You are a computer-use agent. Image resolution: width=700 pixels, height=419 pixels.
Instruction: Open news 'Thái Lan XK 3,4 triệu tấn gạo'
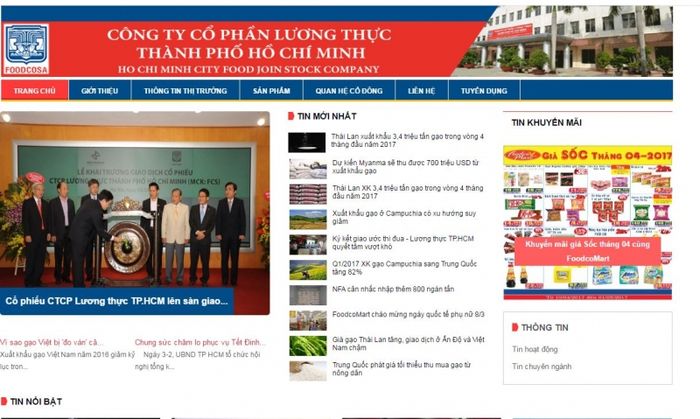click(408, 192)
